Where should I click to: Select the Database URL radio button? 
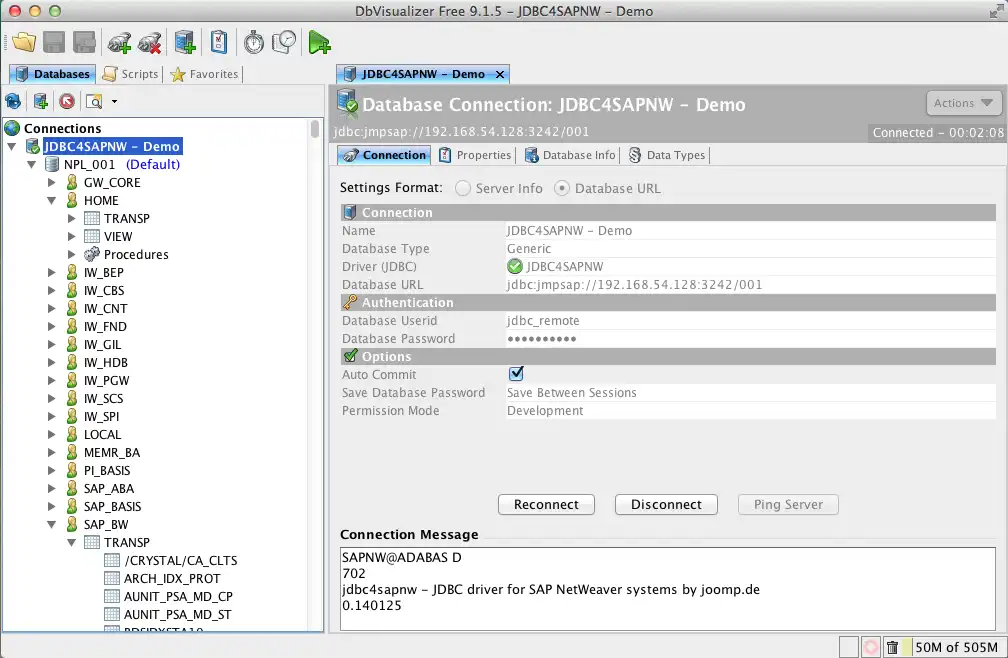tap(562, 188)
